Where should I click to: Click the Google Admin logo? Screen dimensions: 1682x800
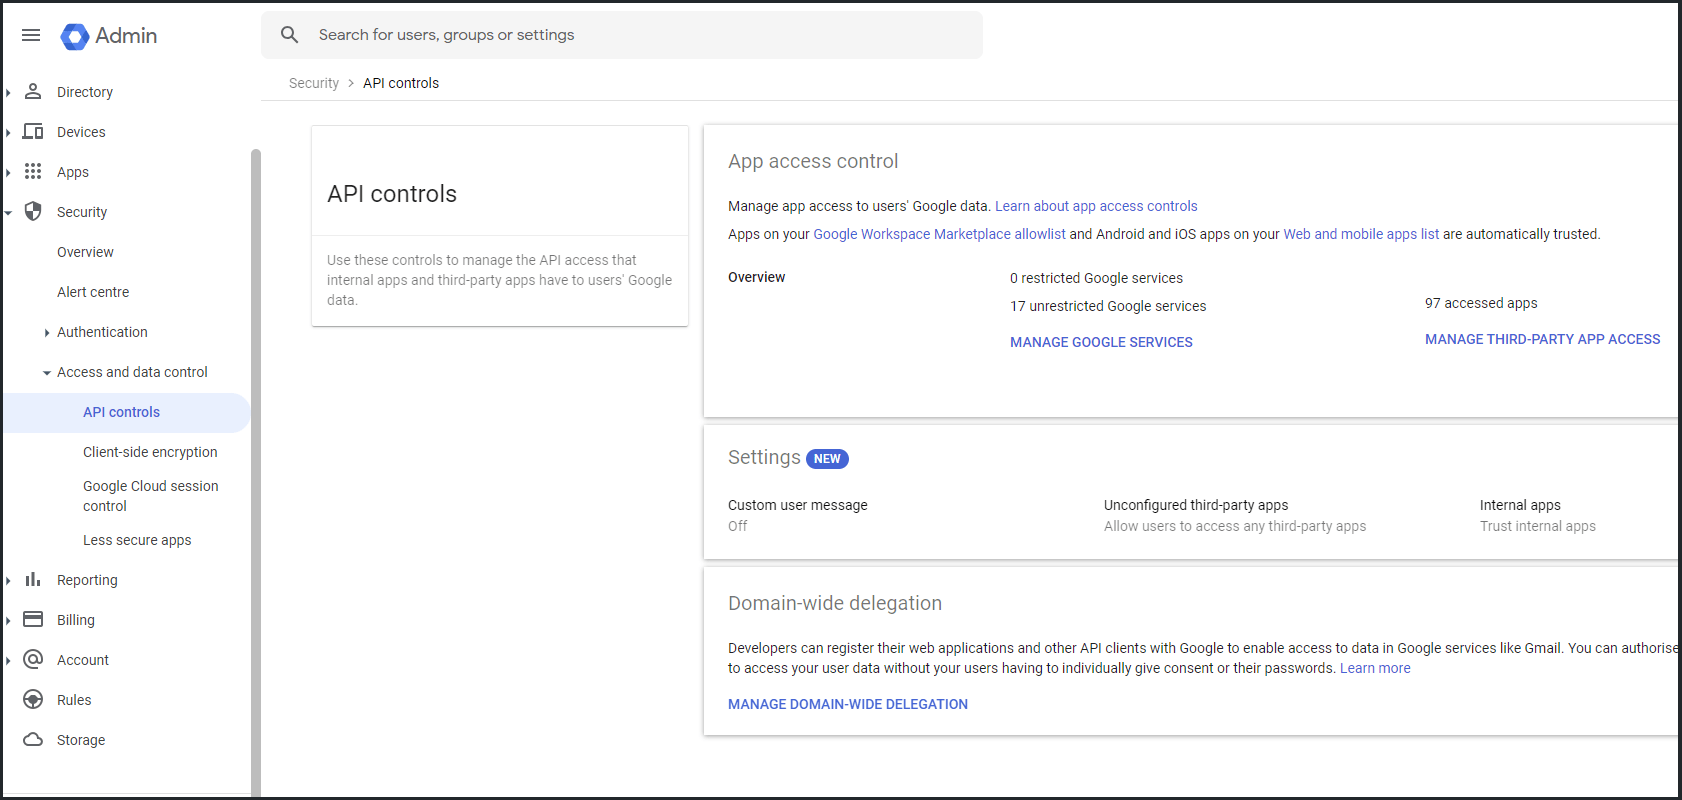click(75, 36)
